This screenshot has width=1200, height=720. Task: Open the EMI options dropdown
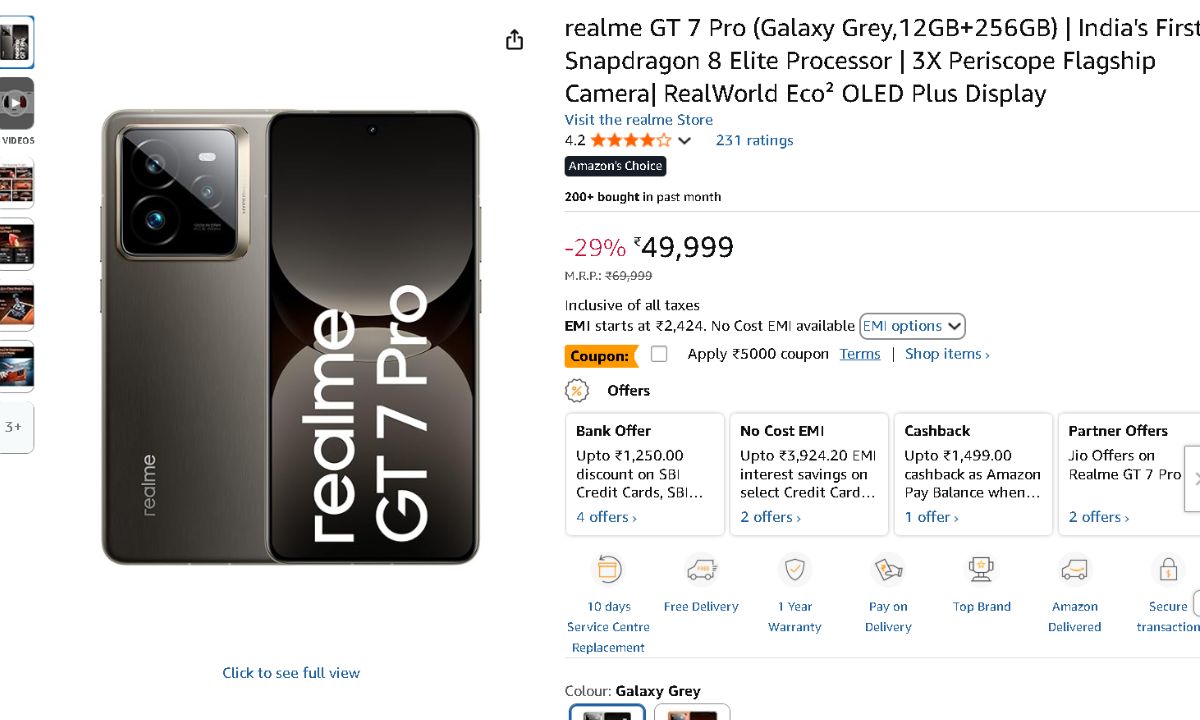click(x=912, y=326)
